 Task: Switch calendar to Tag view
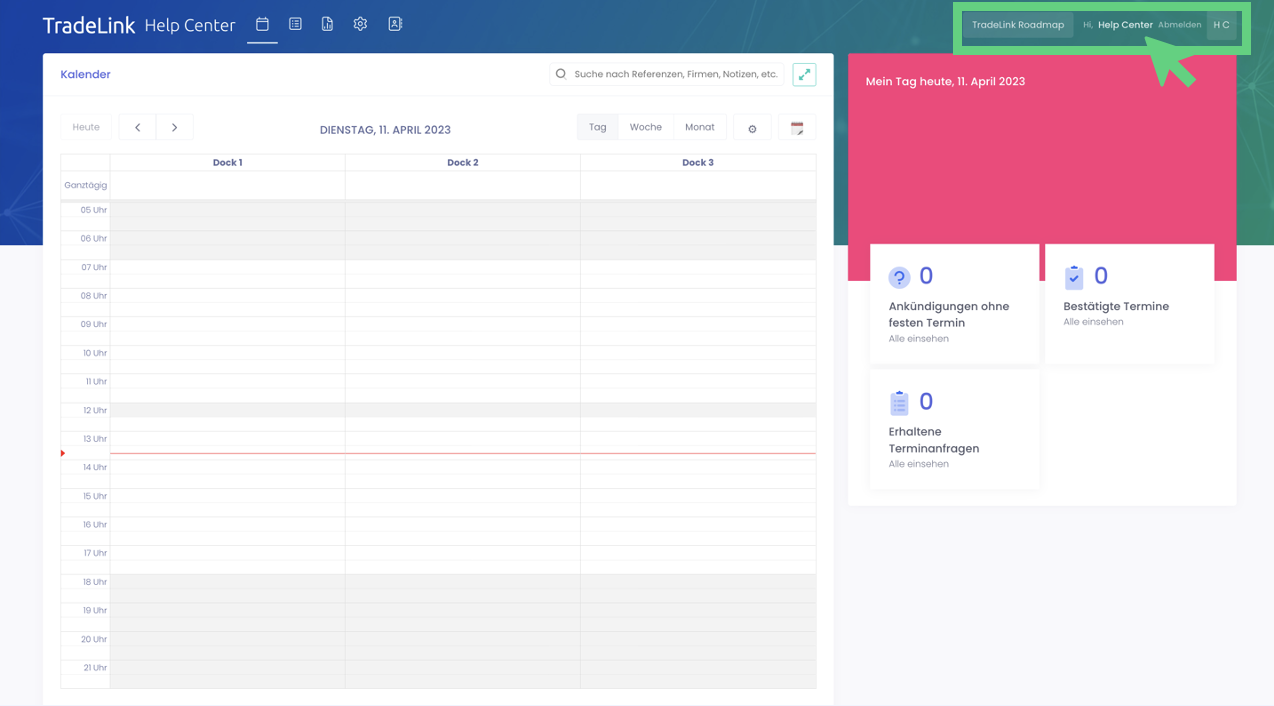coord(597,127)
